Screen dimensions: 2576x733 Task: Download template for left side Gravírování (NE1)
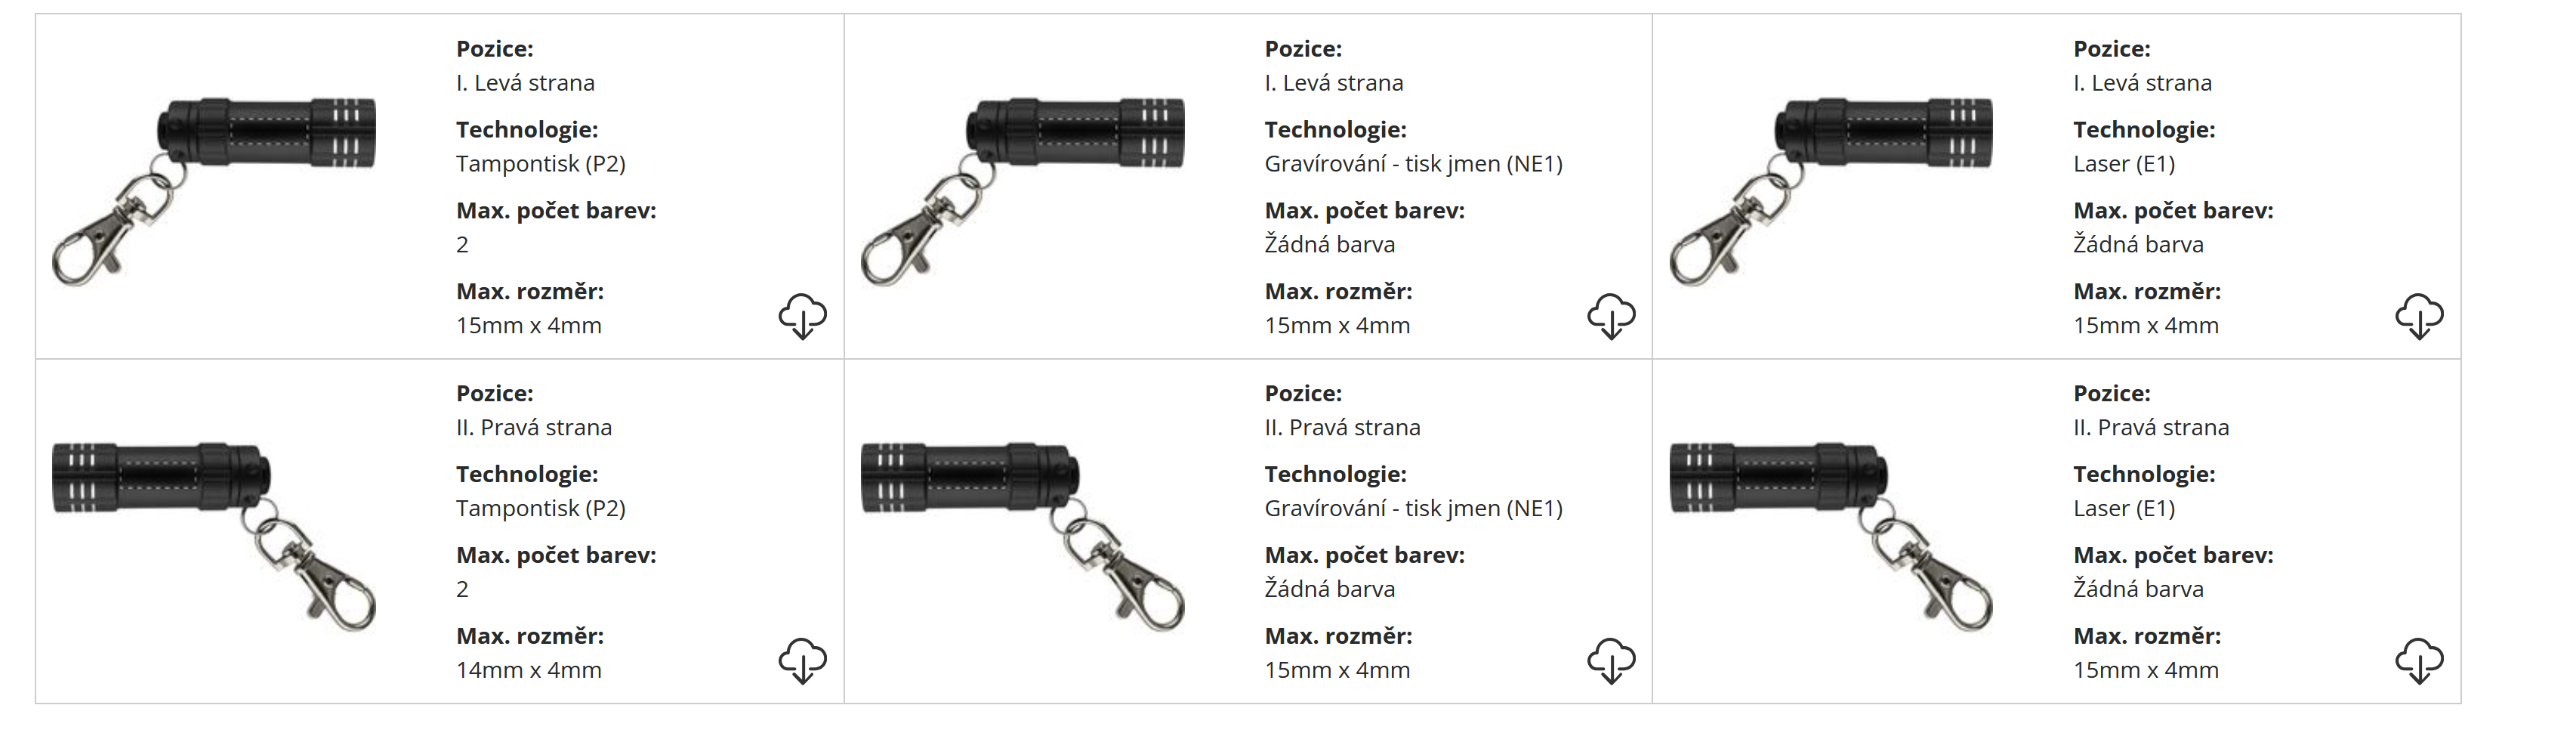(x=1610, y=316)
